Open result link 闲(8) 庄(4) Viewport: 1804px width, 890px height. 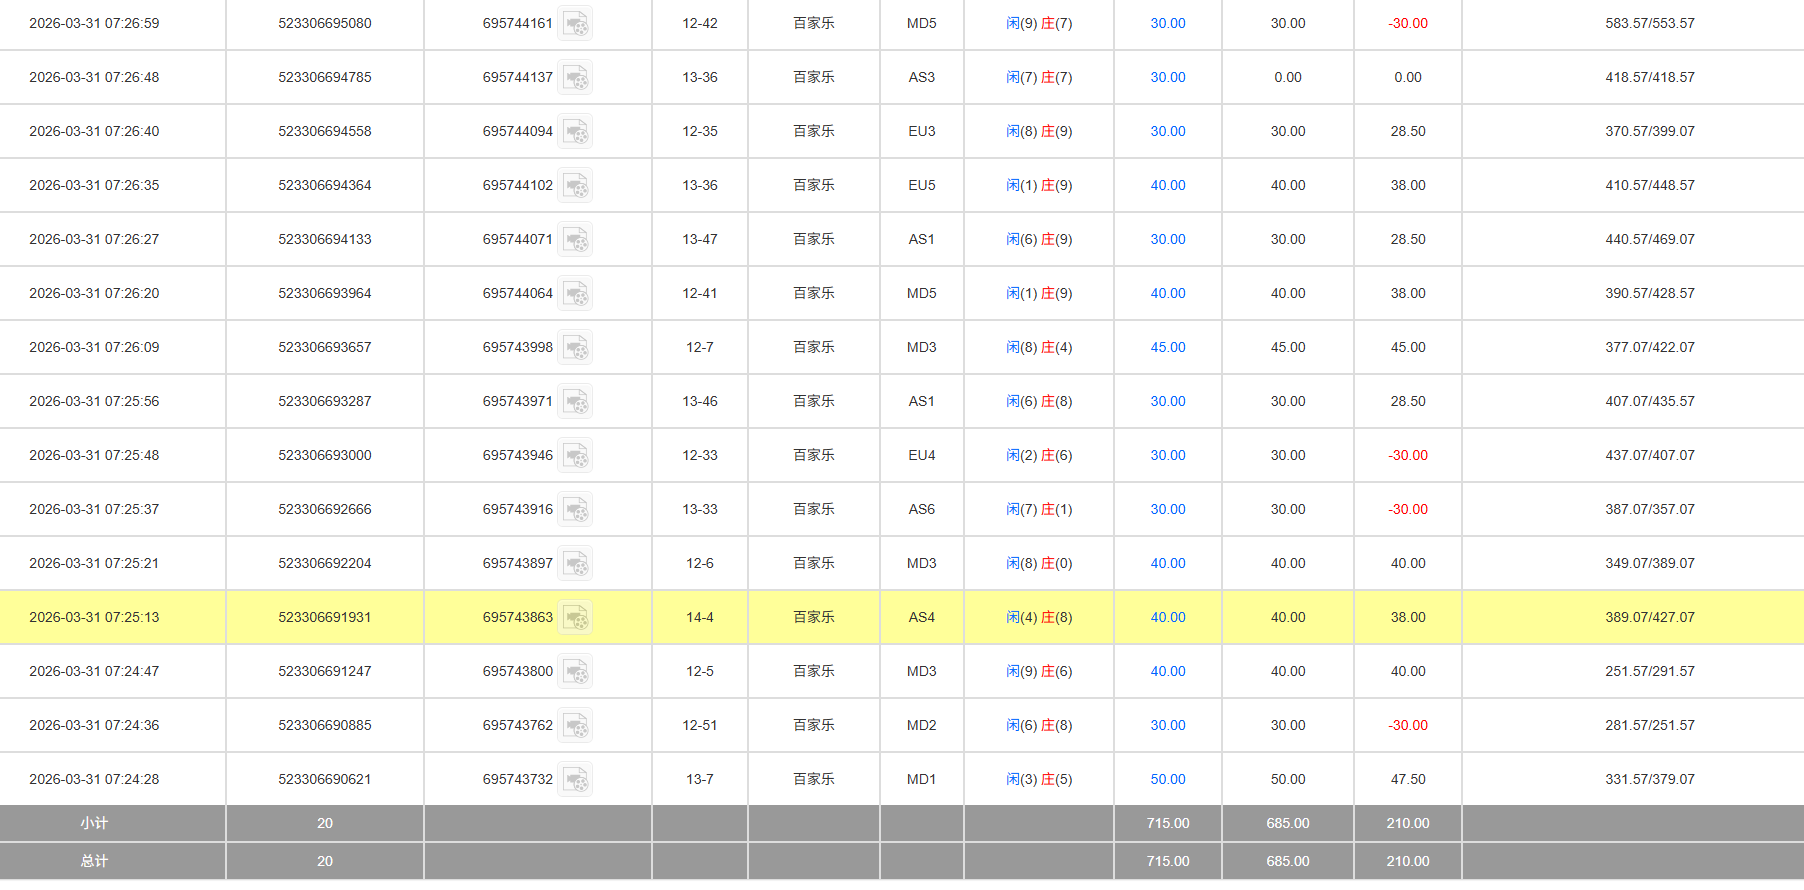pyautogui.click(x=1039, y=347)
